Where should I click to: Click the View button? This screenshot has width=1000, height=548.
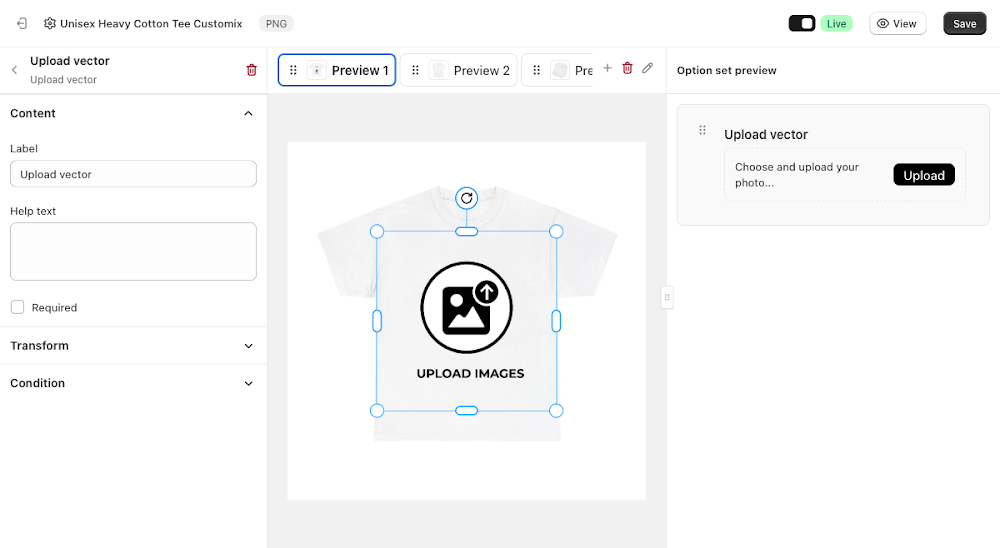point(897,24)
